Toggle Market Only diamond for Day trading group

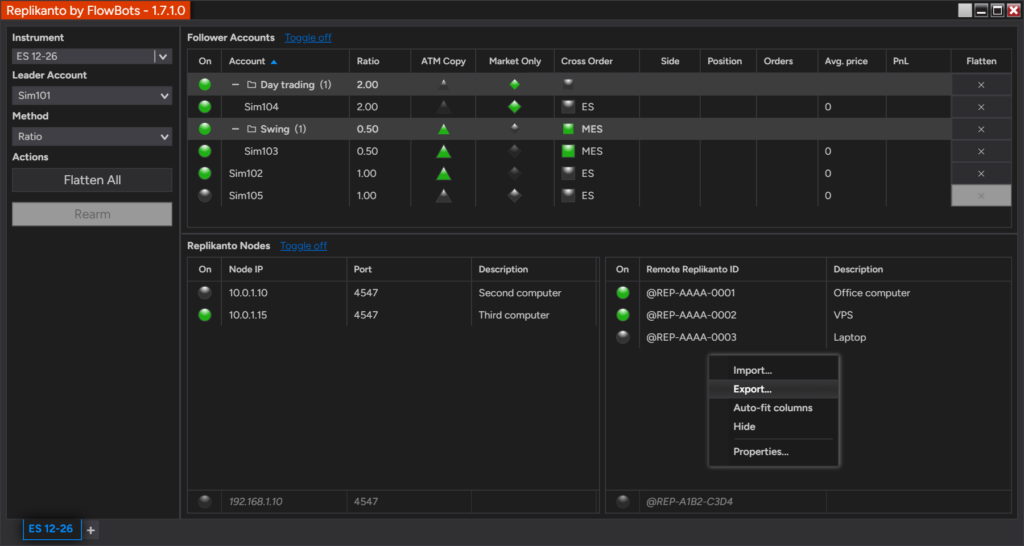pos(515,84)
